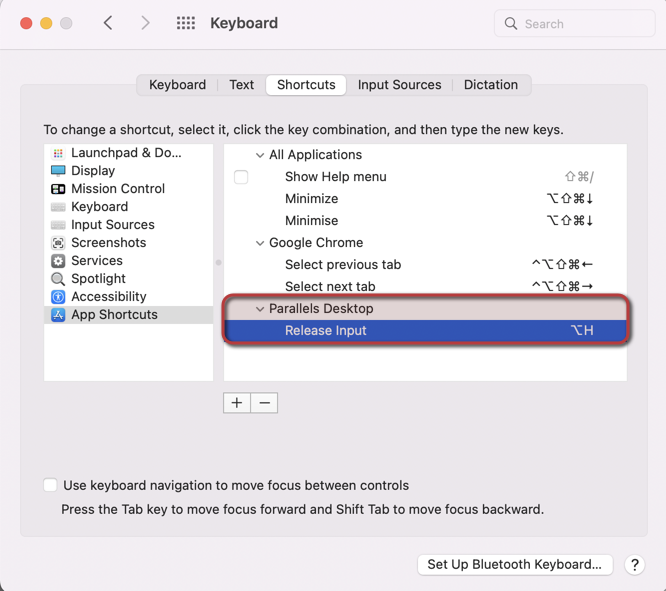The image size is (666, 591).
Task: Go forward with the right chevron arrow
Action: point(145,23)
